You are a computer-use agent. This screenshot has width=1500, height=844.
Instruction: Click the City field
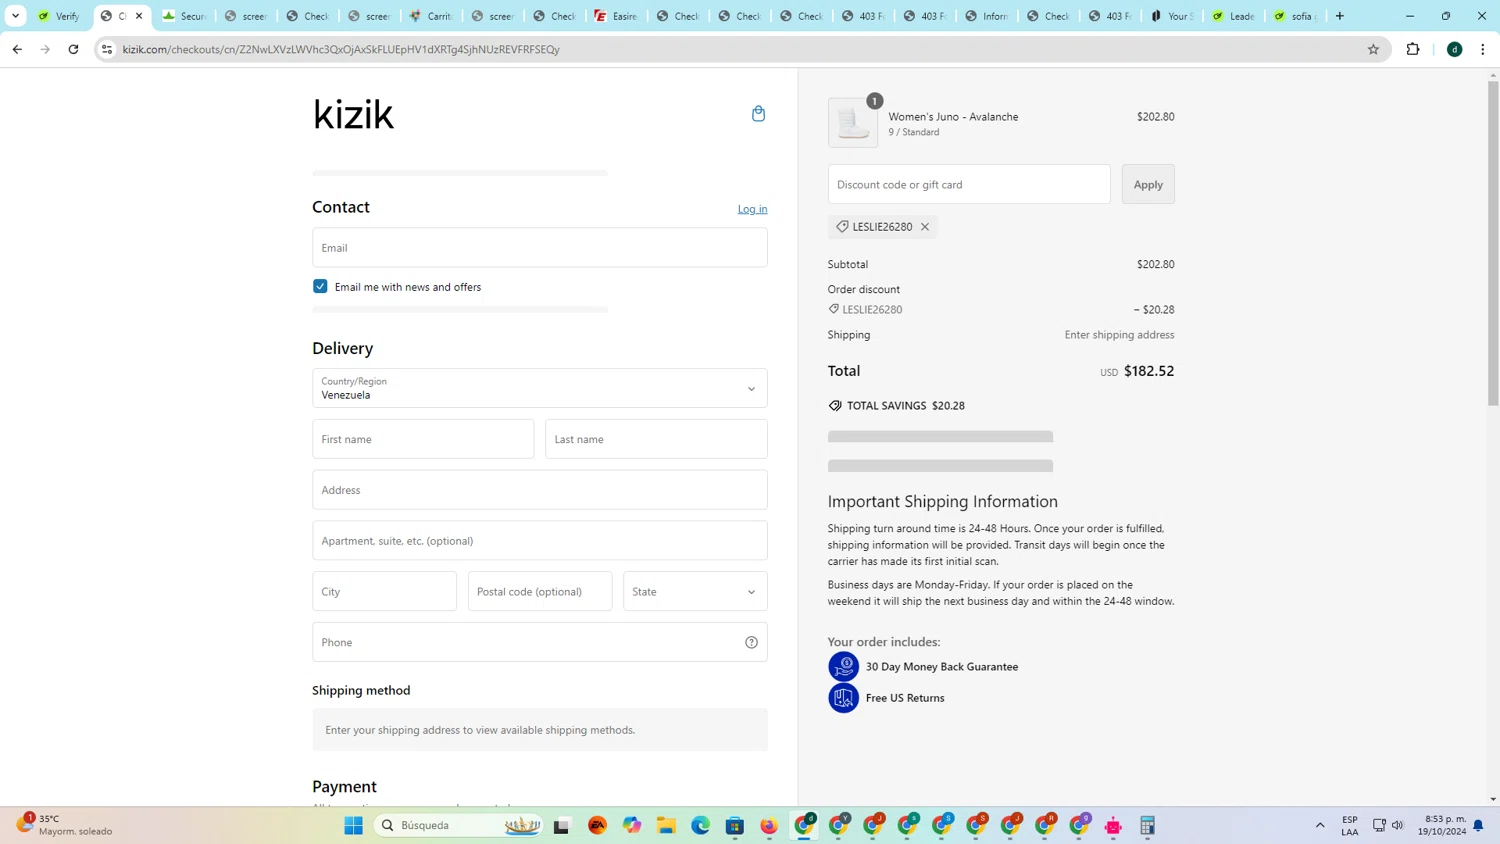point(384,591)
